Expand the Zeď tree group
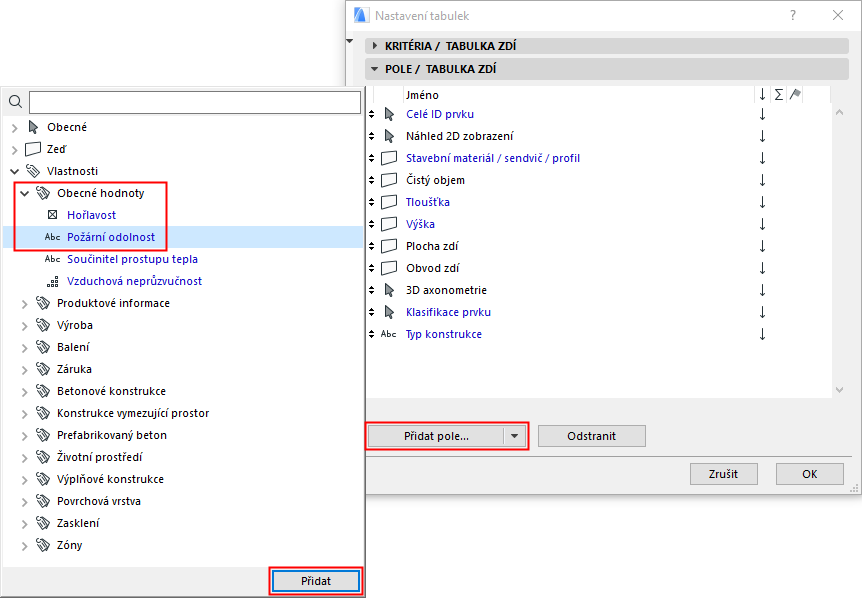Image resolution: width=862 pixels, height=598 pixels. pyautogui.click(x=15, y=150)
